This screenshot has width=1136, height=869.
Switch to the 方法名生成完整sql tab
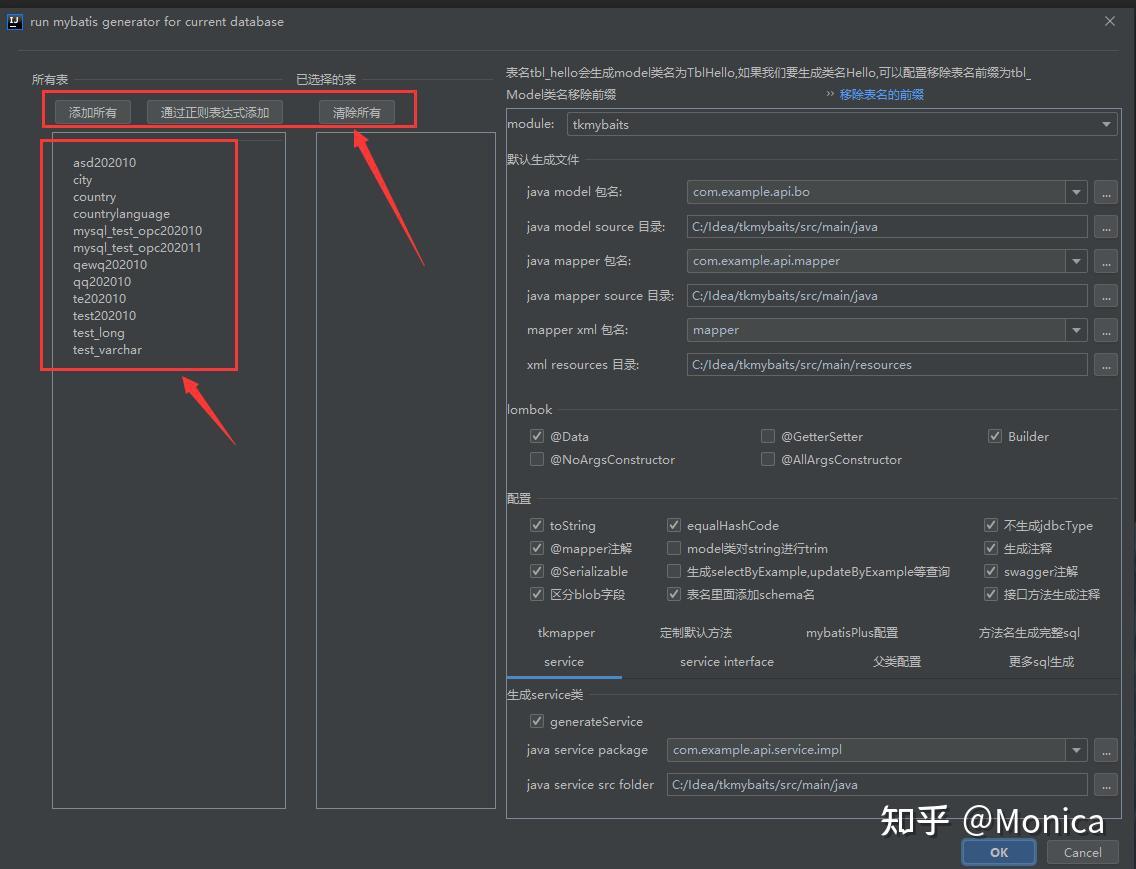pos(1029,633)
